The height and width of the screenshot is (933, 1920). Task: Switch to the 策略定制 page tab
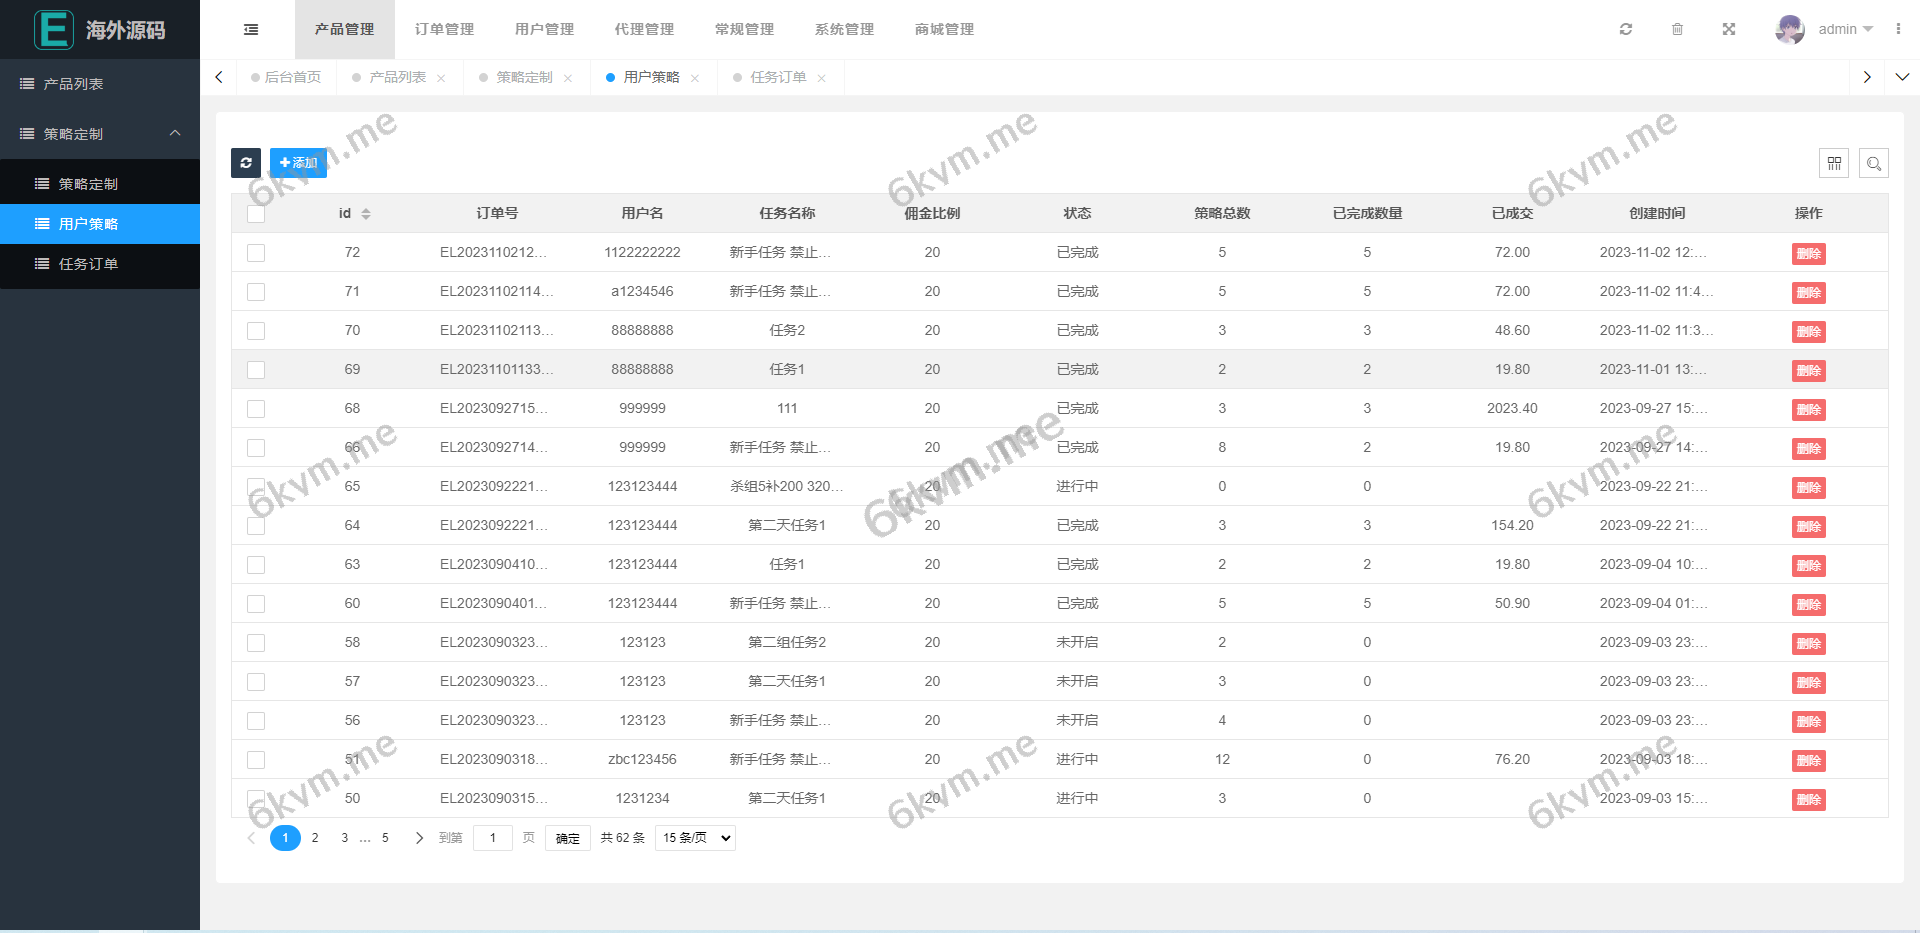click(x=524, y=78)
